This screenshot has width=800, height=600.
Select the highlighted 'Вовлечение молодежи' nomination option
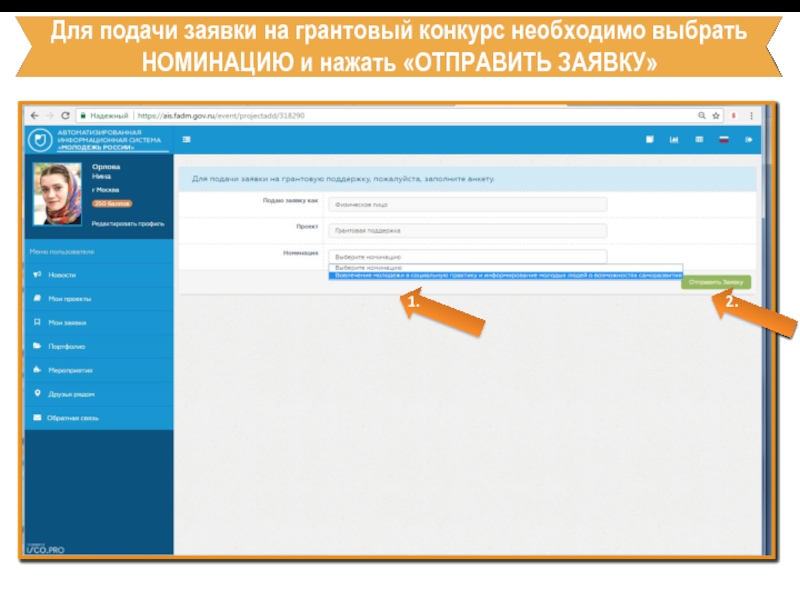pos(506,275)
